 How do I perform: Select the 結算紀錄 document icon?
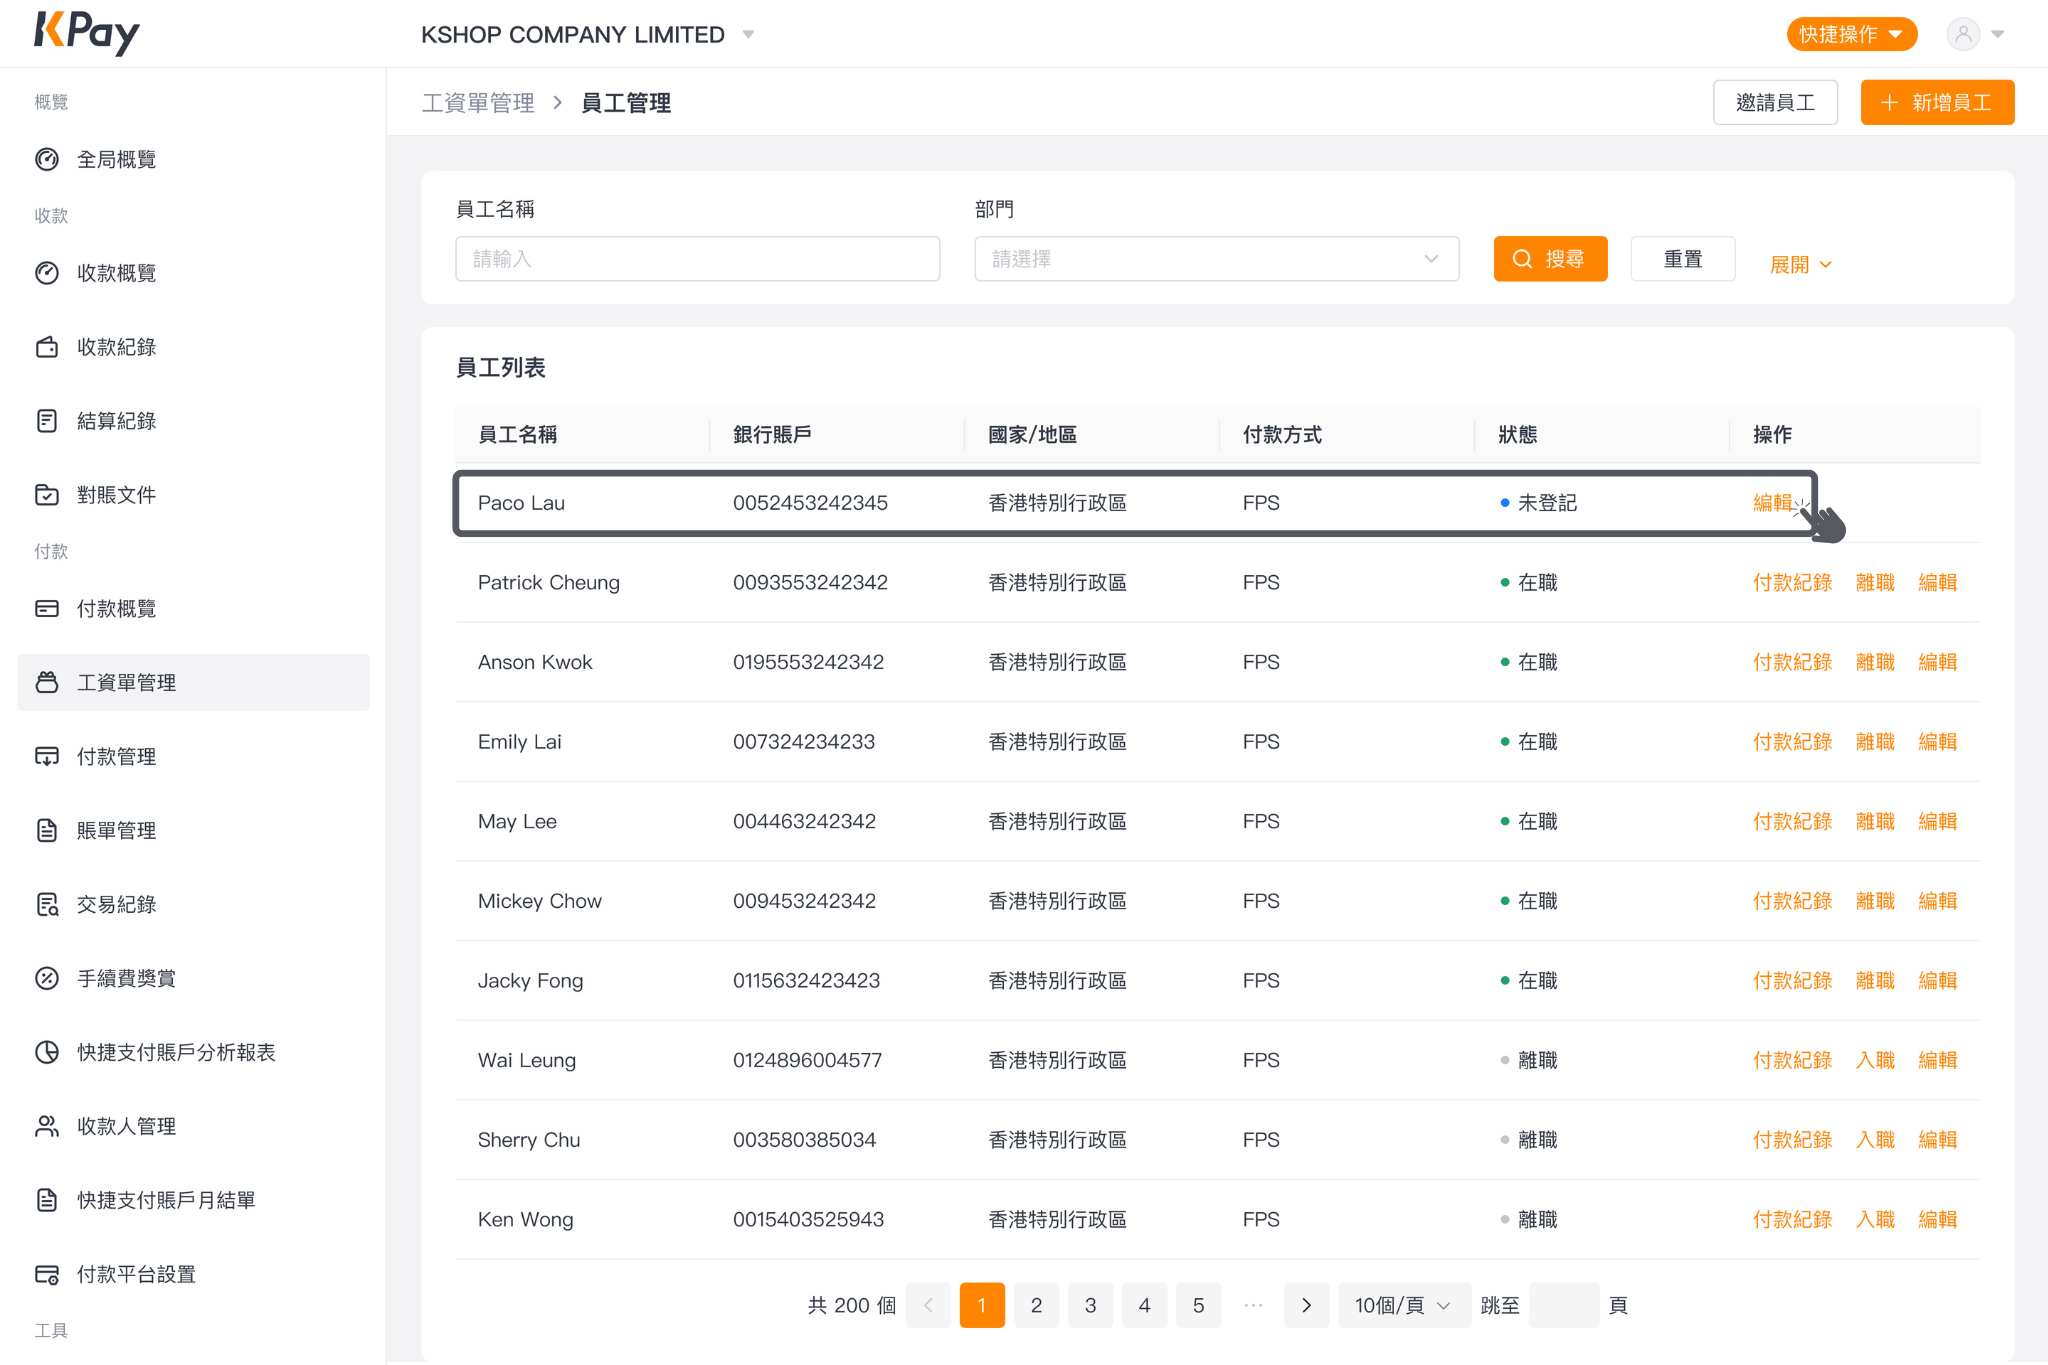pyautogui.click(x=47, y=422)
